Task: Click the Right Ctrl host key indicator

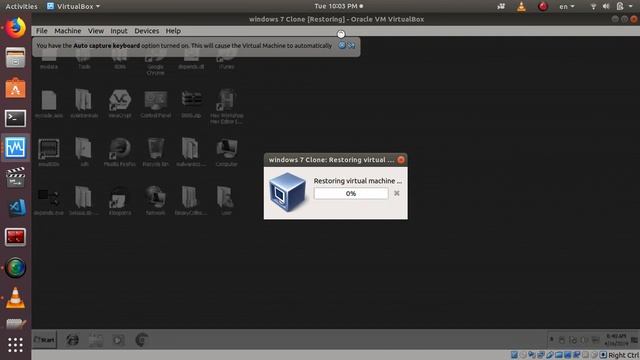Action: pyautogui.click(x=624, y=355)
